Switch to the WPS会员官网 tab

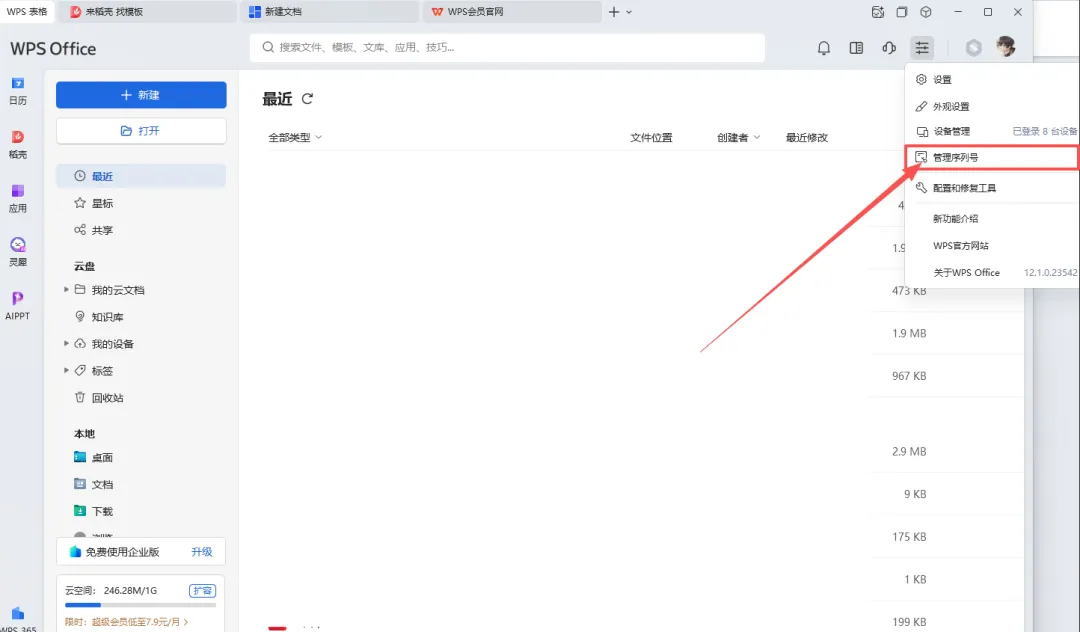point(512,12)
